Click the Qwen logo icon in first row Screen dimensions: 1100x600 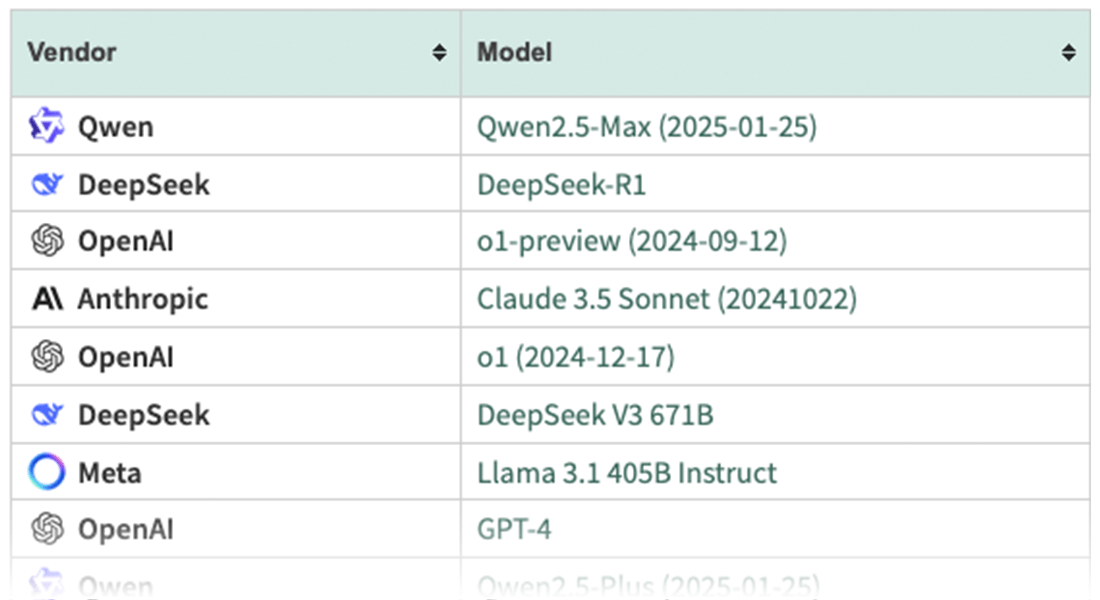[x=46, y=127]
